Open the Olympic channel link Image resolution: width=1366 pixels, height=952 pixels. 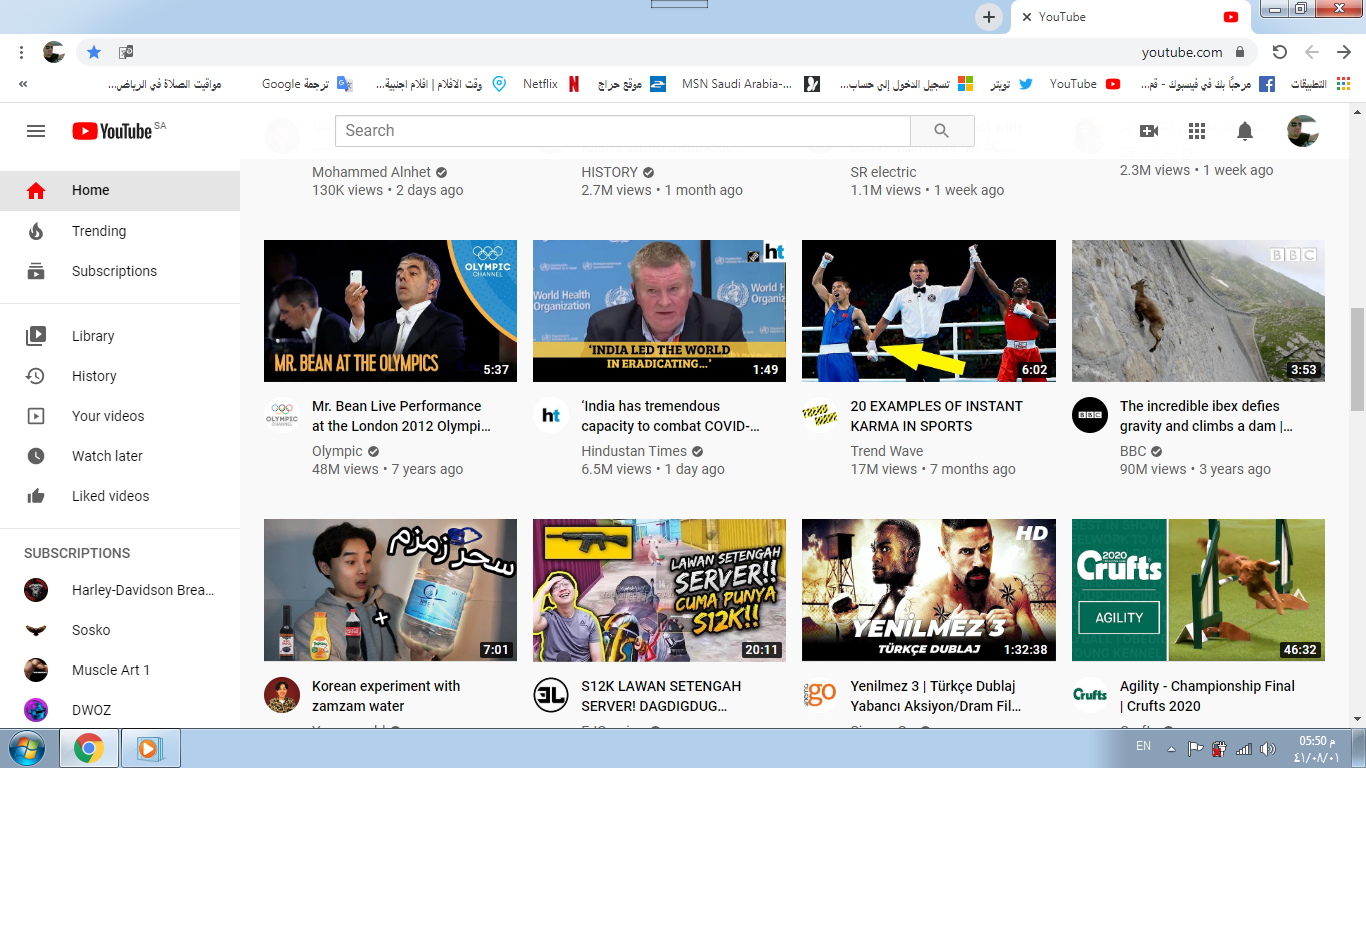(x=337, y=451)
